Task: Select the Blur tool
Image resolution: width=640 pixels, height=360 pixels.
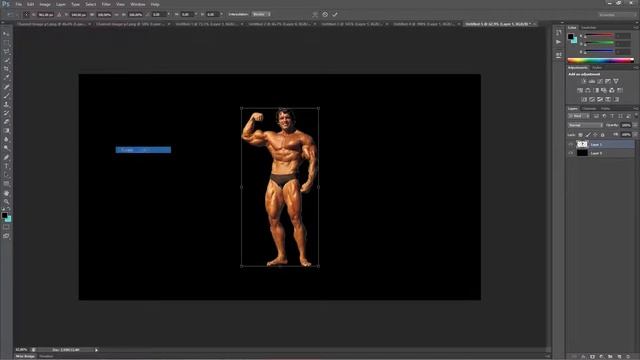Action: (x=6, y=139)
